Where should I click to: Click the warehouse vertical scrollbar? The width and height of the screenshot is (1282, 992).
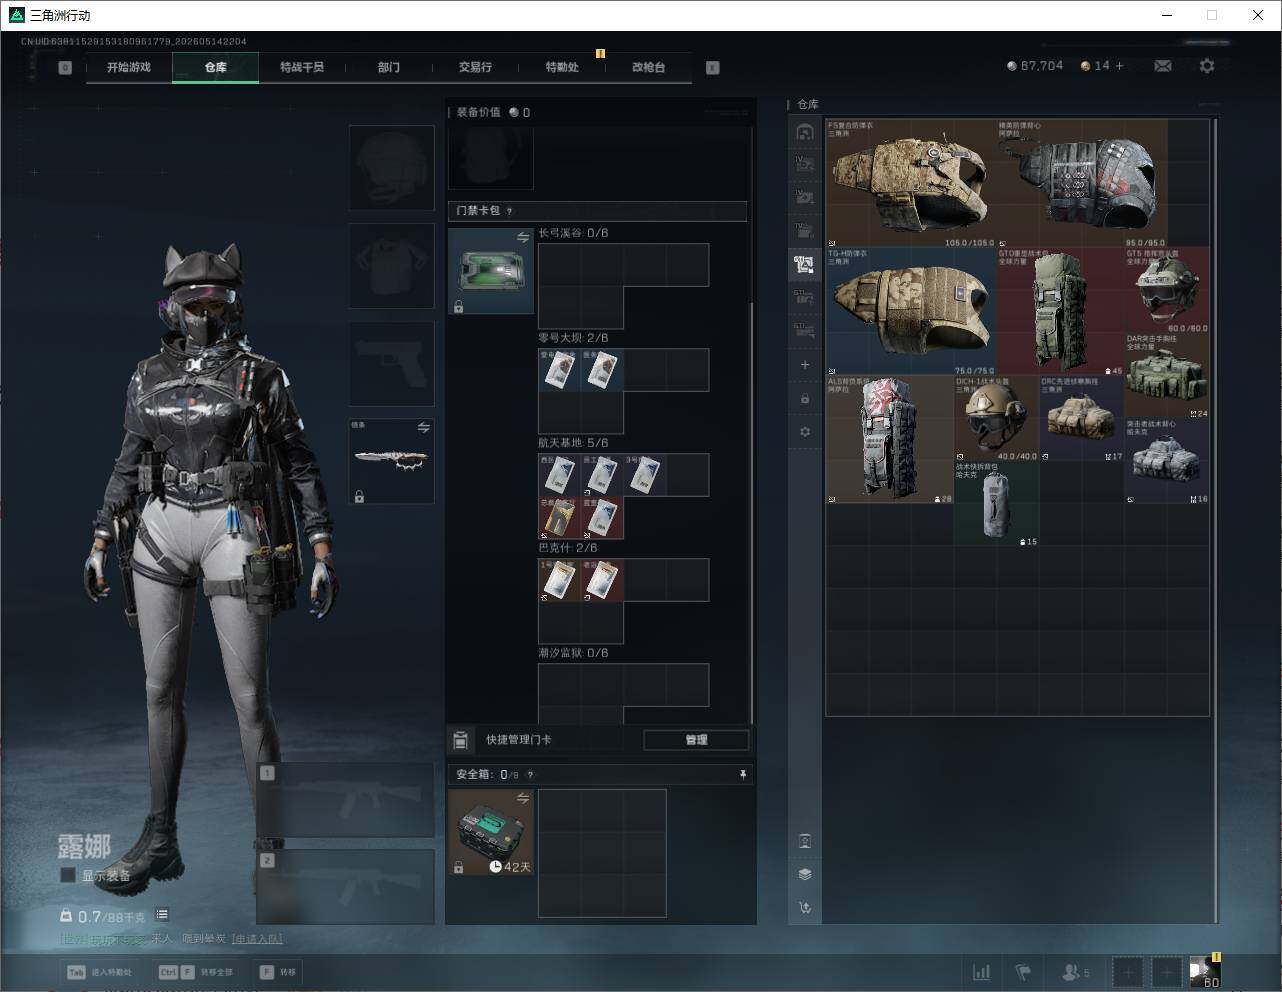point(1216,520)
